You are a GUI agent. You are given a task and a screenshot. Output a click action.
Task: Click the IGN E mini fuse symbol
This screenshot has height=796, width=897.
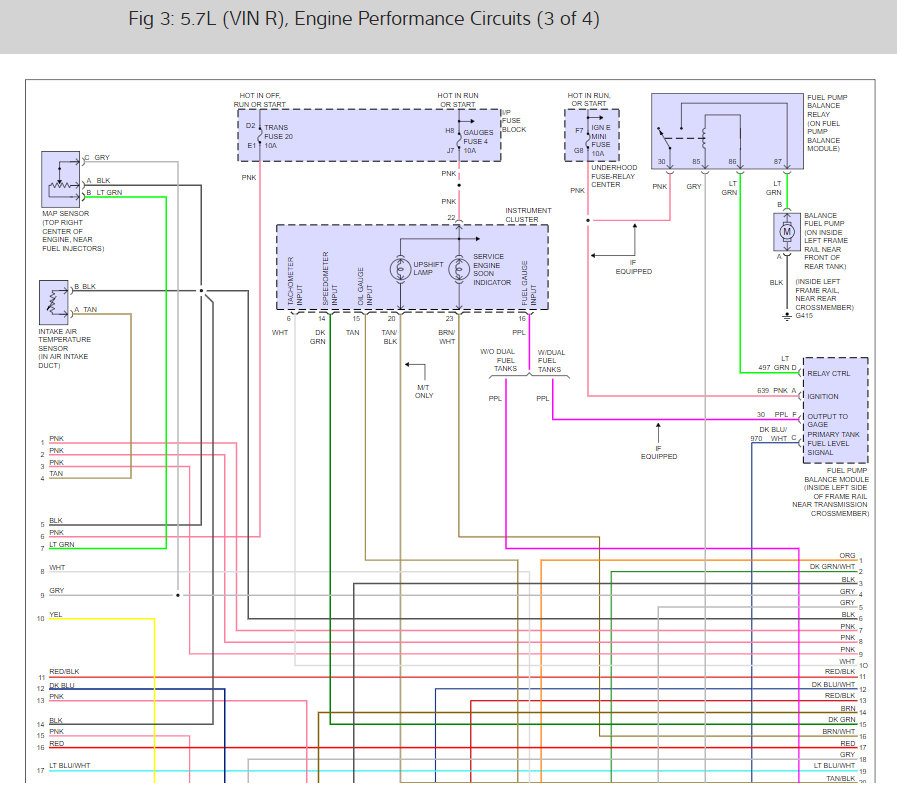(x=590, y=137)
